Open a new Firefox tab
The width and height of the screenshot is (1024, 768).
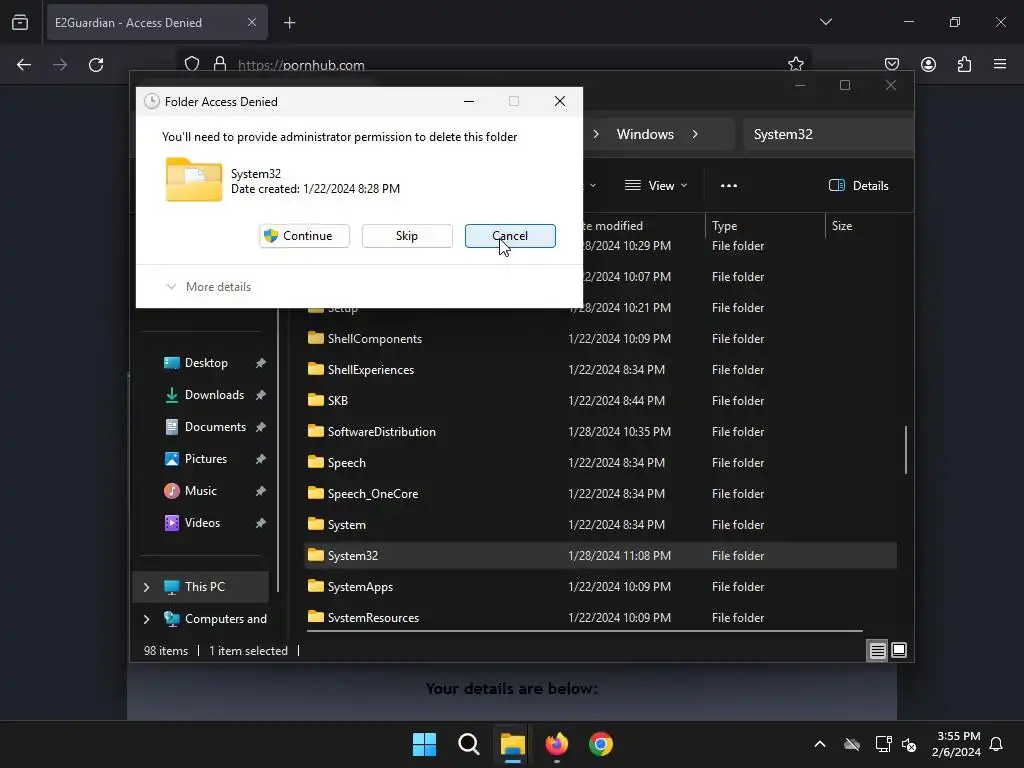click(x=289, y=23)
